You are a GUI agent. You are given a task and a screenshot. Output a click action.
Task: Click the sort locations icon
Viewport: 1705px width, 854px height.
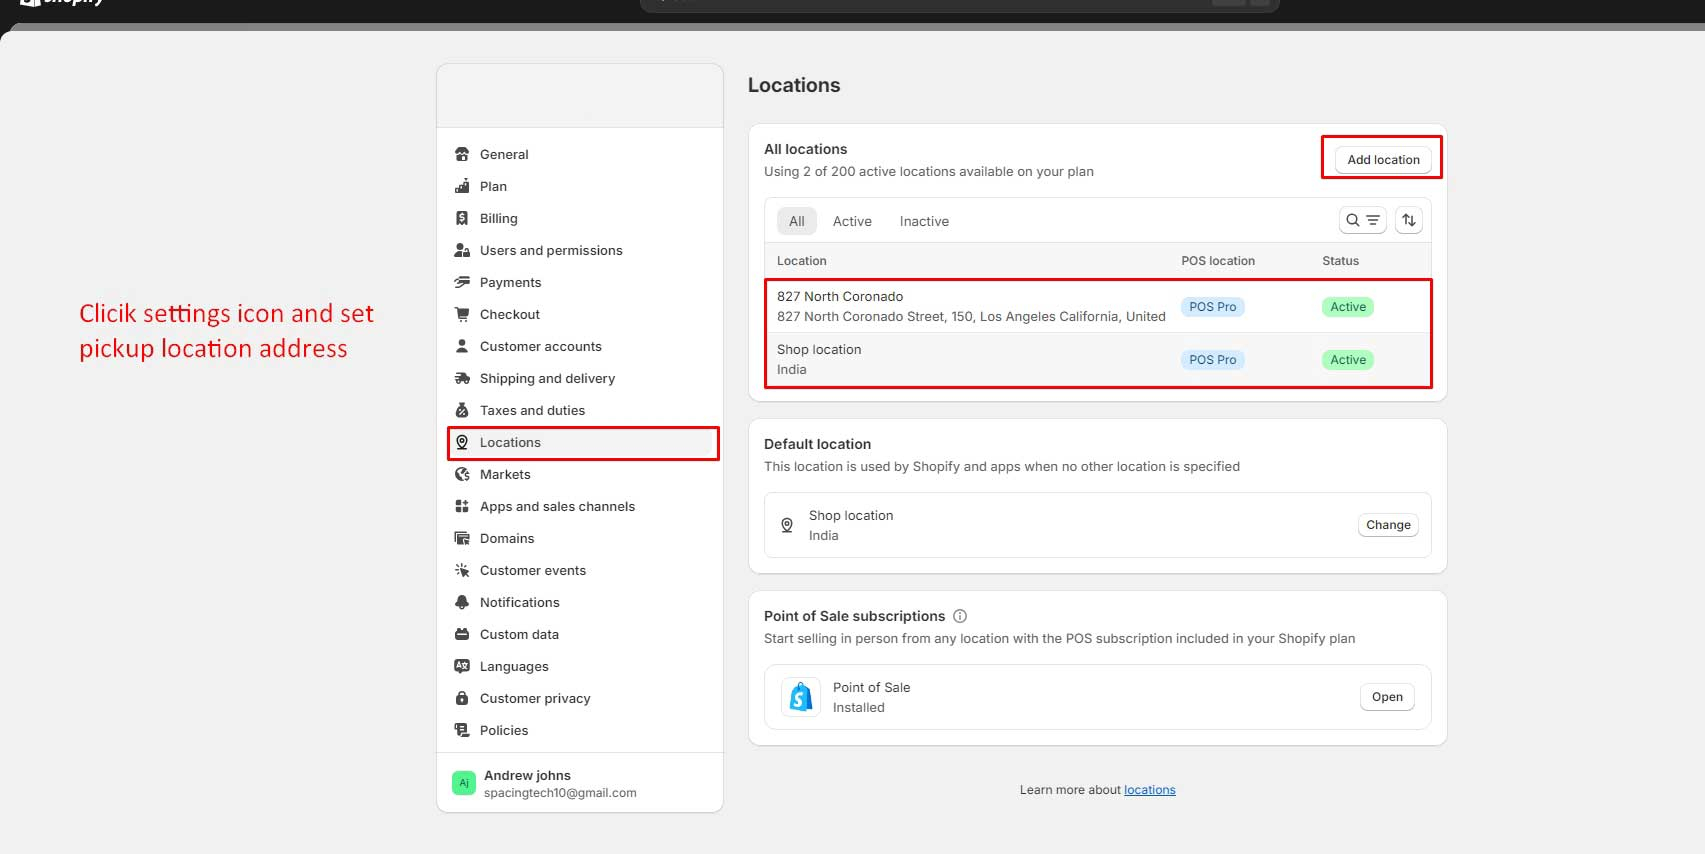(1408, 220)
